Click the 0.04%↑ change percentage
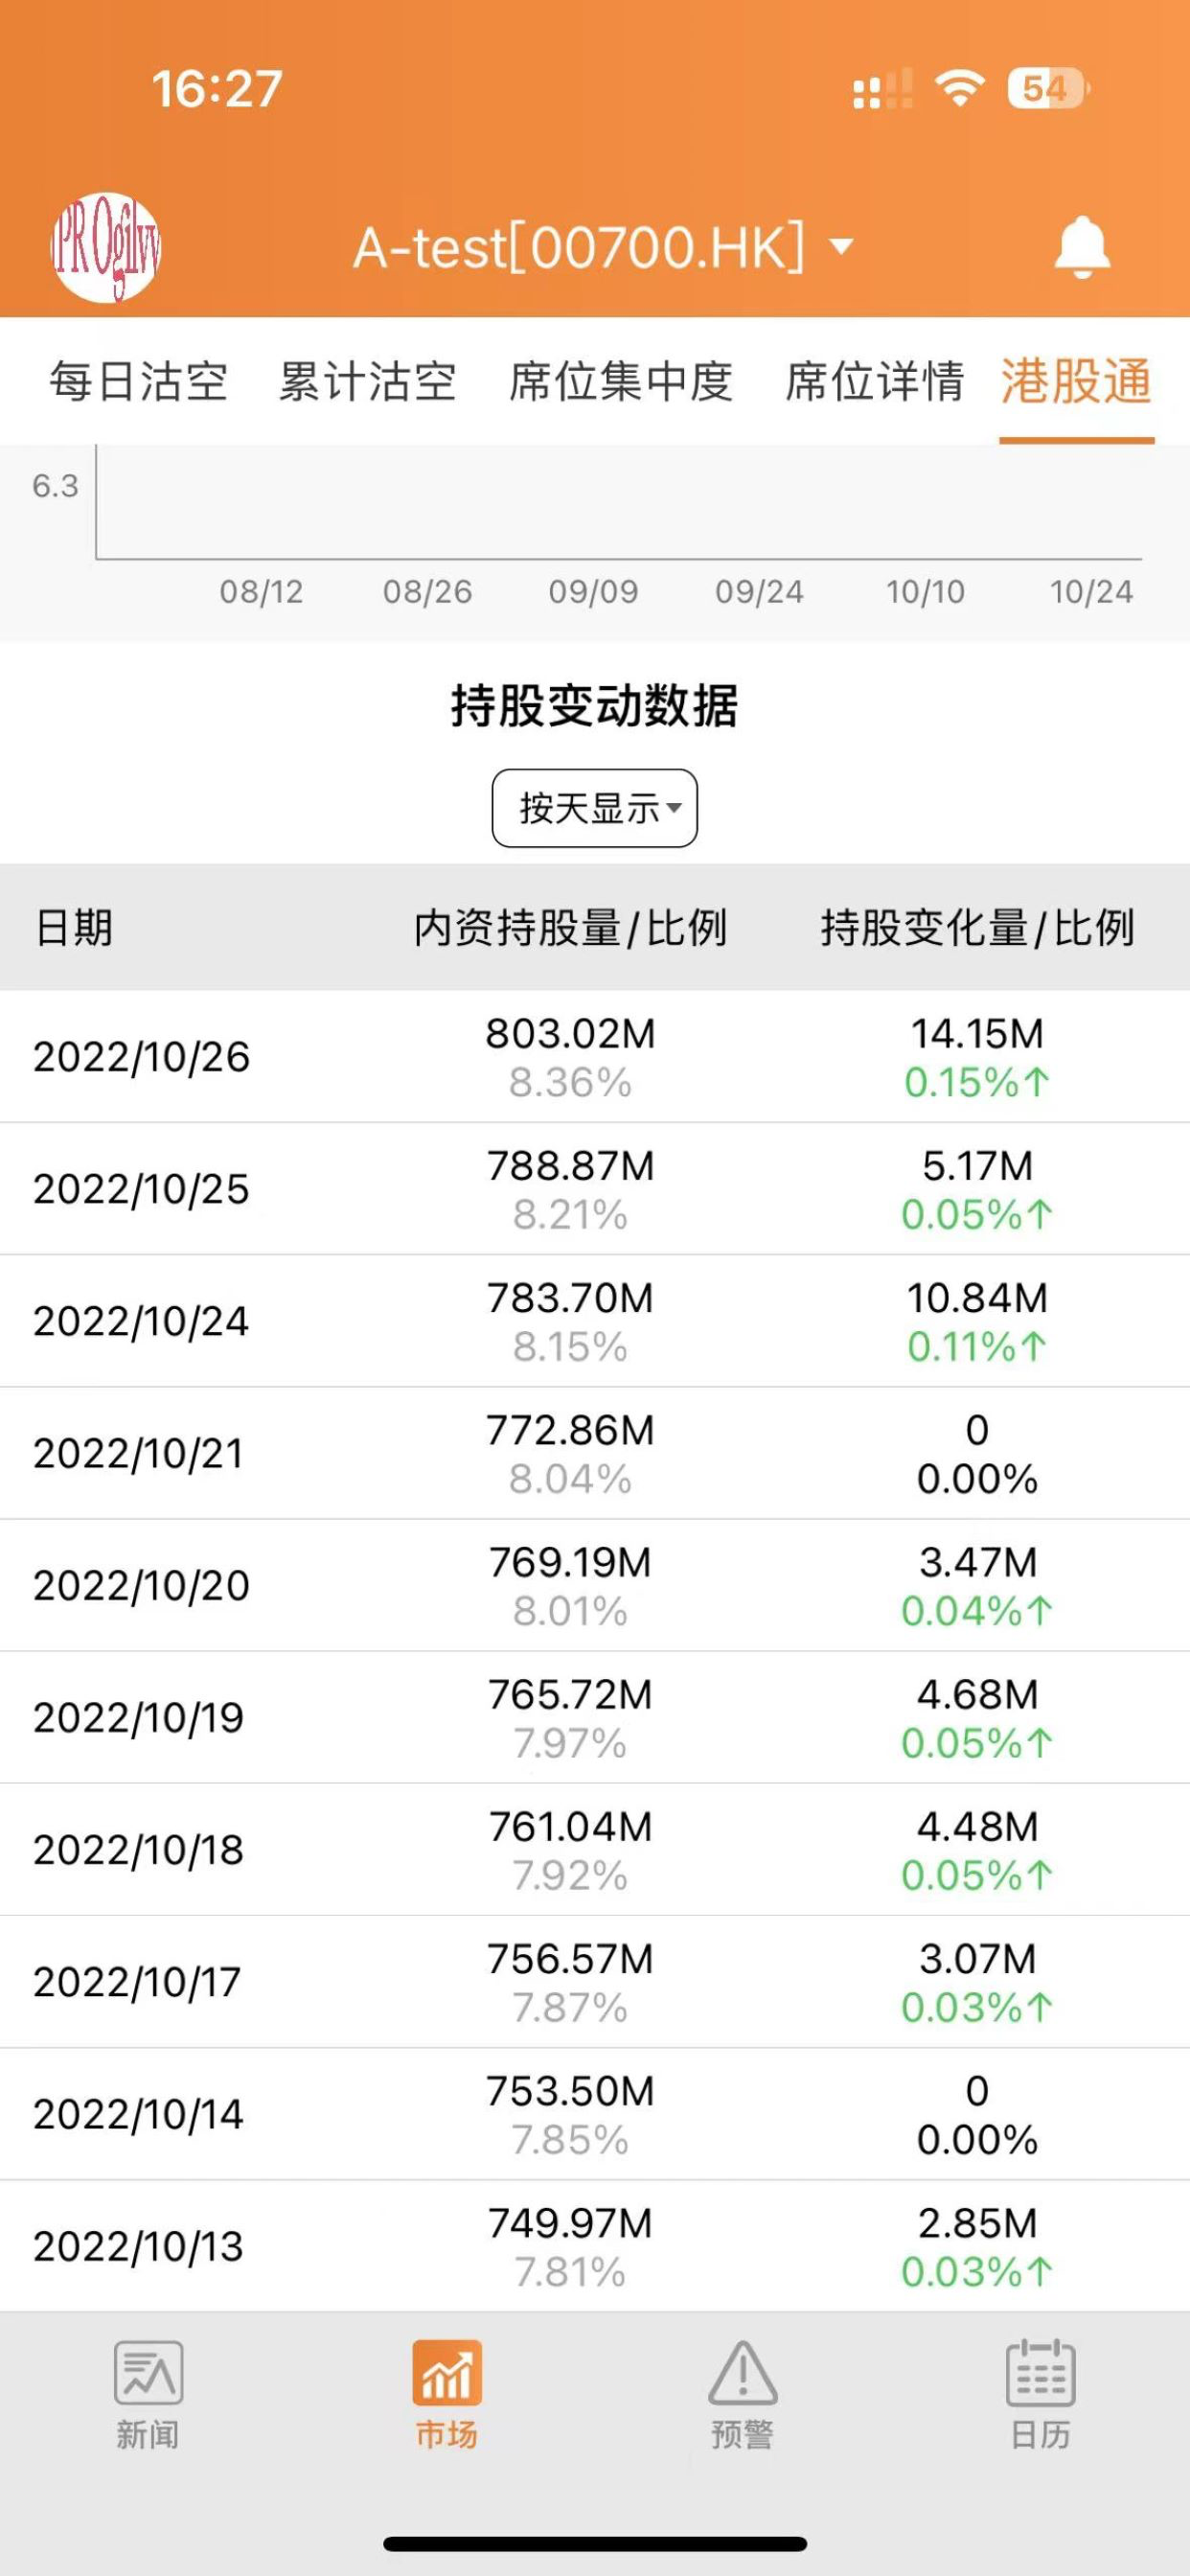 977,1610
